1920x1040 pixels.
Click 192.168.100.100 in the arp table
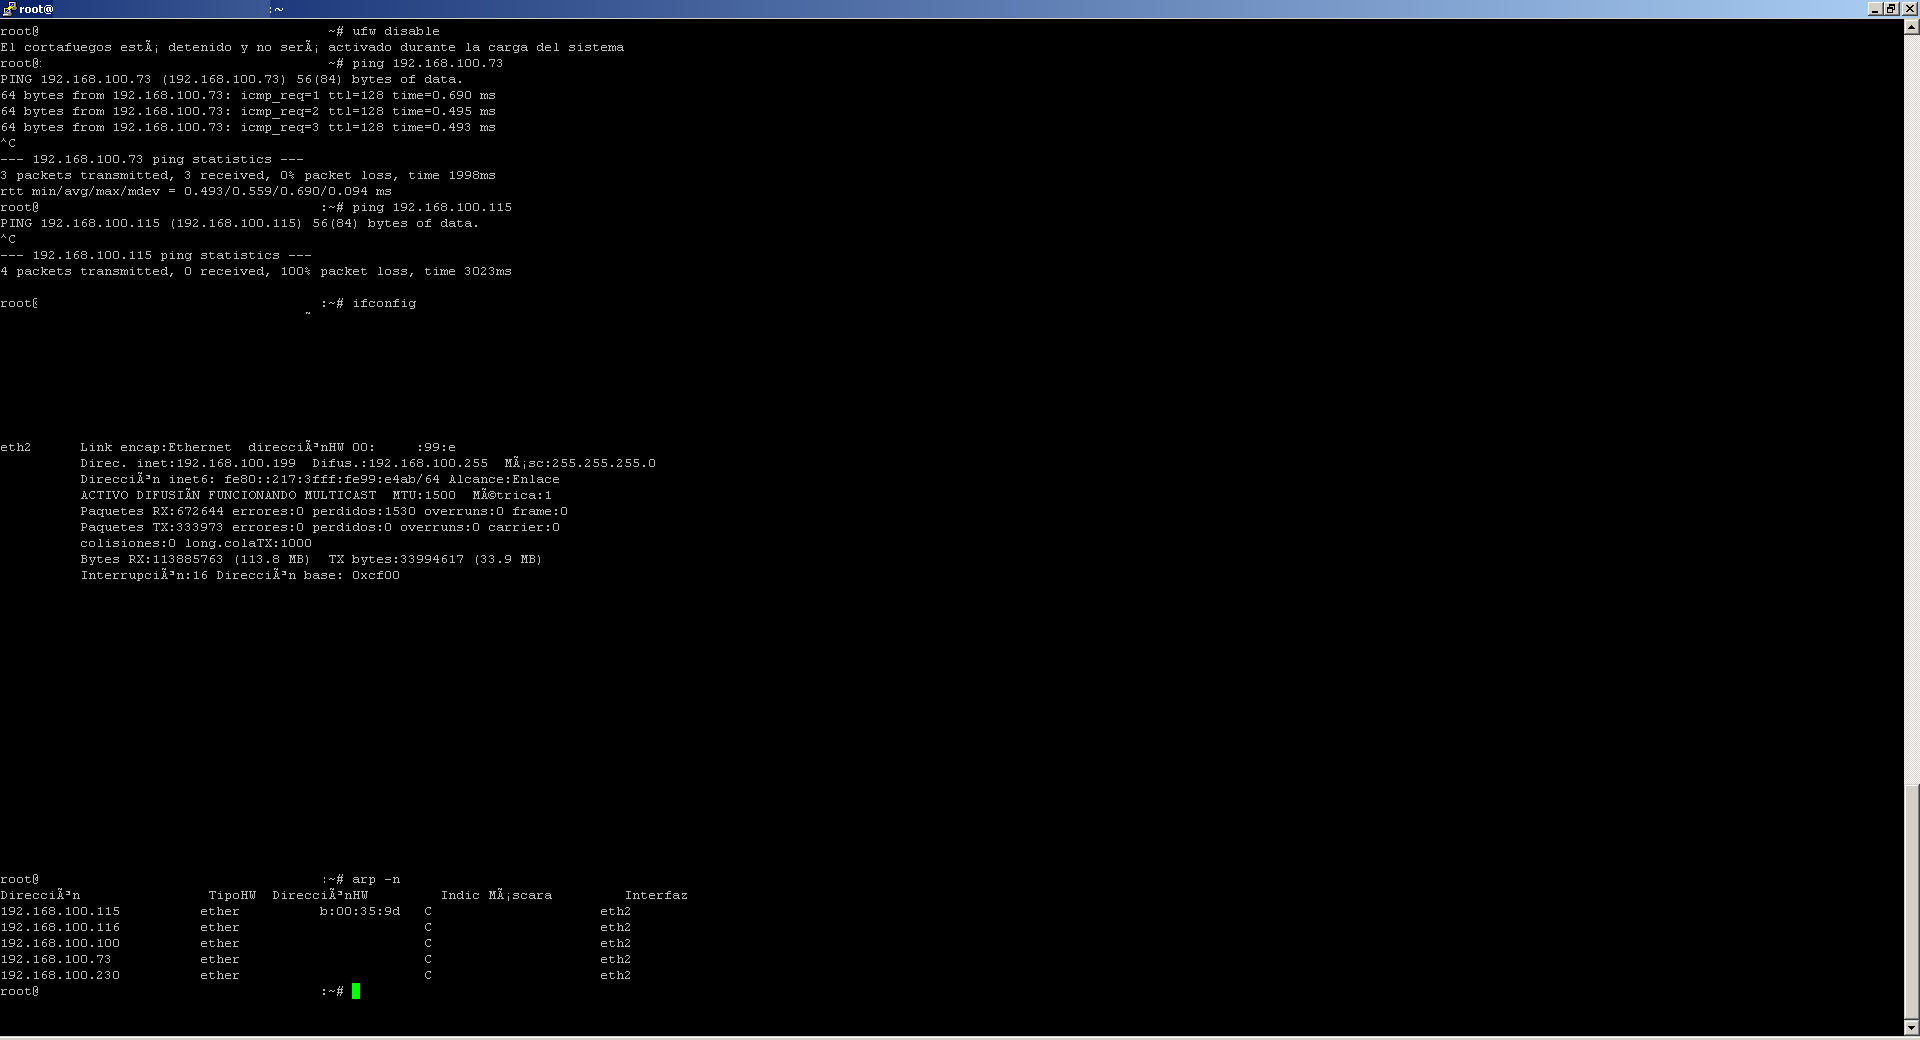tap(60, 943)
